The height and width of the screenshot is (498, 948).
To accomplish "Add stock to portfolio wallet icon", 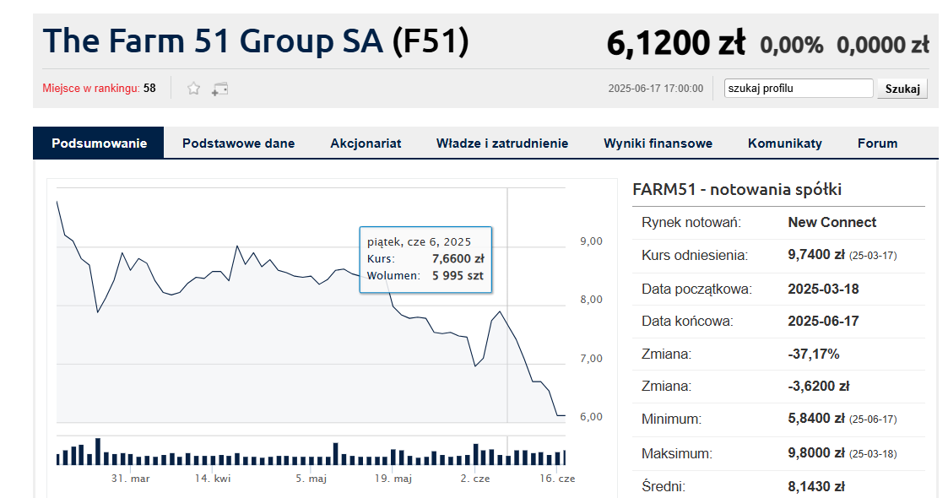I will coord(219,89).
